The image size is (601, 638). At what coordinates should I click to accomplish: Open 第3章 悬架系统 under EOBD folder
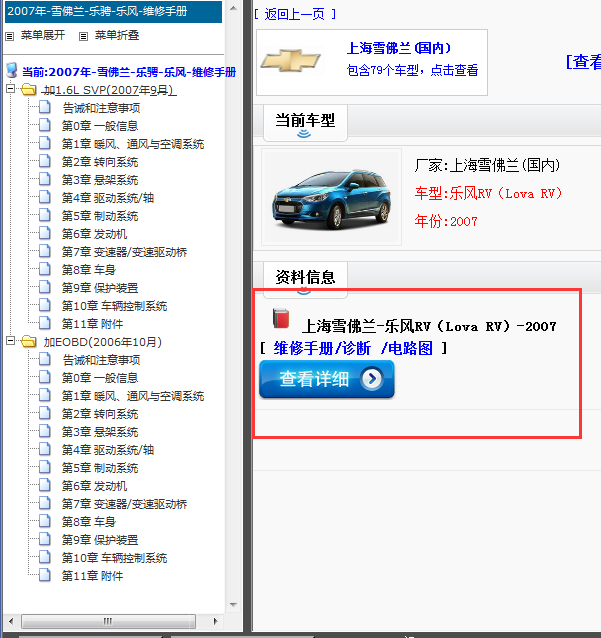tap(100, 432)
